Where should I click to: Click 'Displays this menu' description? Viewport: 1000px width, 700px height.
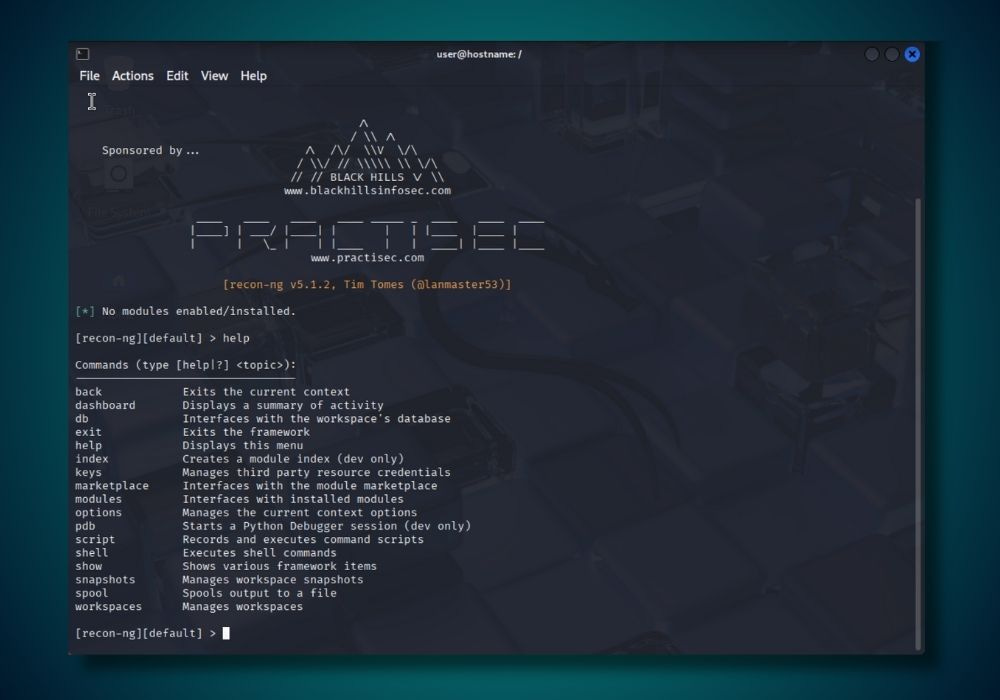[x=243, y=445]
